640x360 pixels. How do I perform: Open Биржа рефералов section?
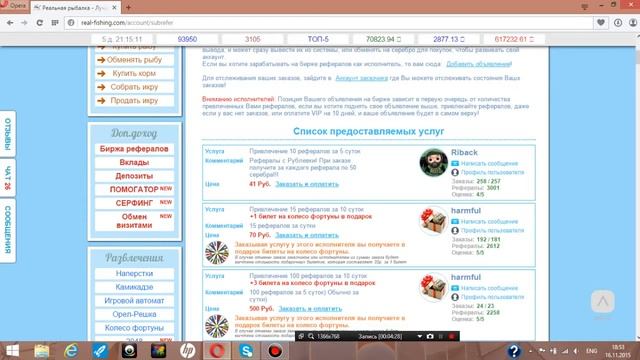134,149
